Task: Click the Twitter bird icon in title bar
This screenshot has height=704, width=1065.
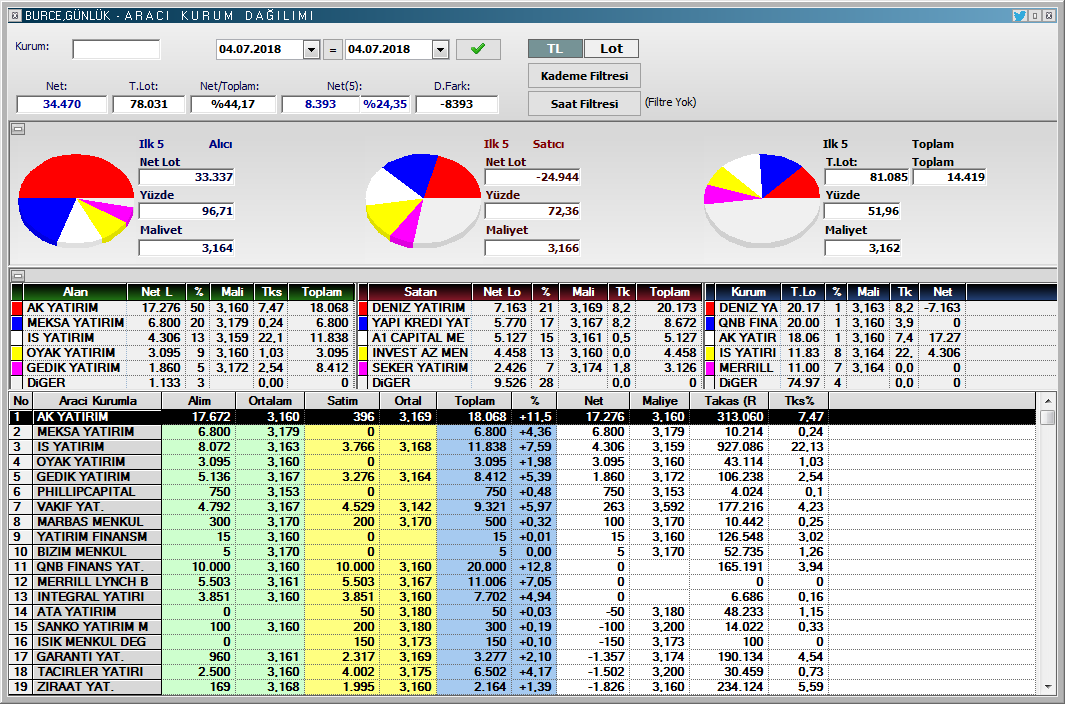Action: tap(1019, 15)
